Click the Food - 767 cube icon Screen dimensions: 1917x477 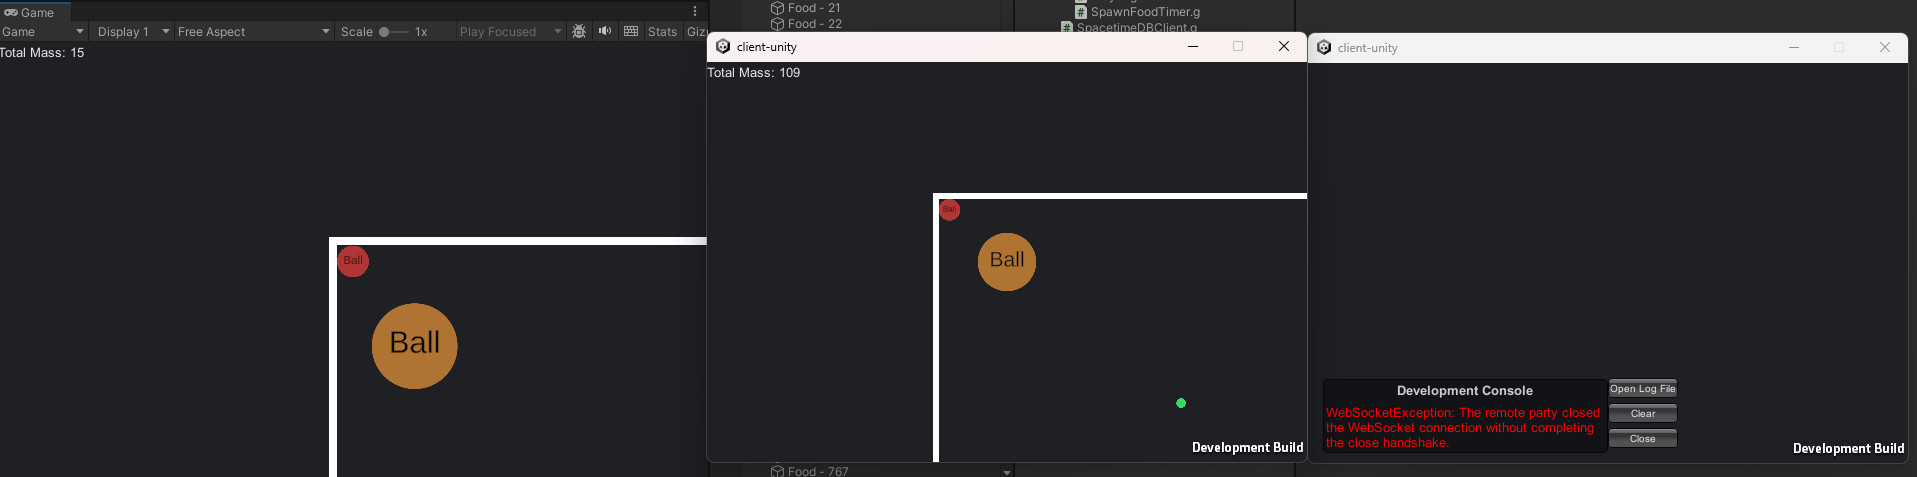click(777, 471)
